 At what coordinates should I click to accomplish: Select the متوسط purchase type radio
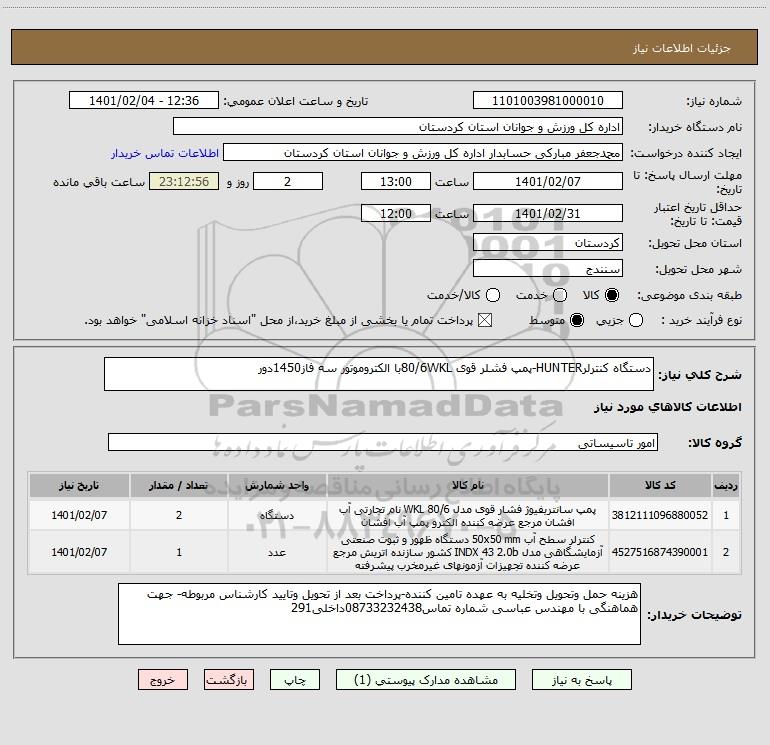577,320
